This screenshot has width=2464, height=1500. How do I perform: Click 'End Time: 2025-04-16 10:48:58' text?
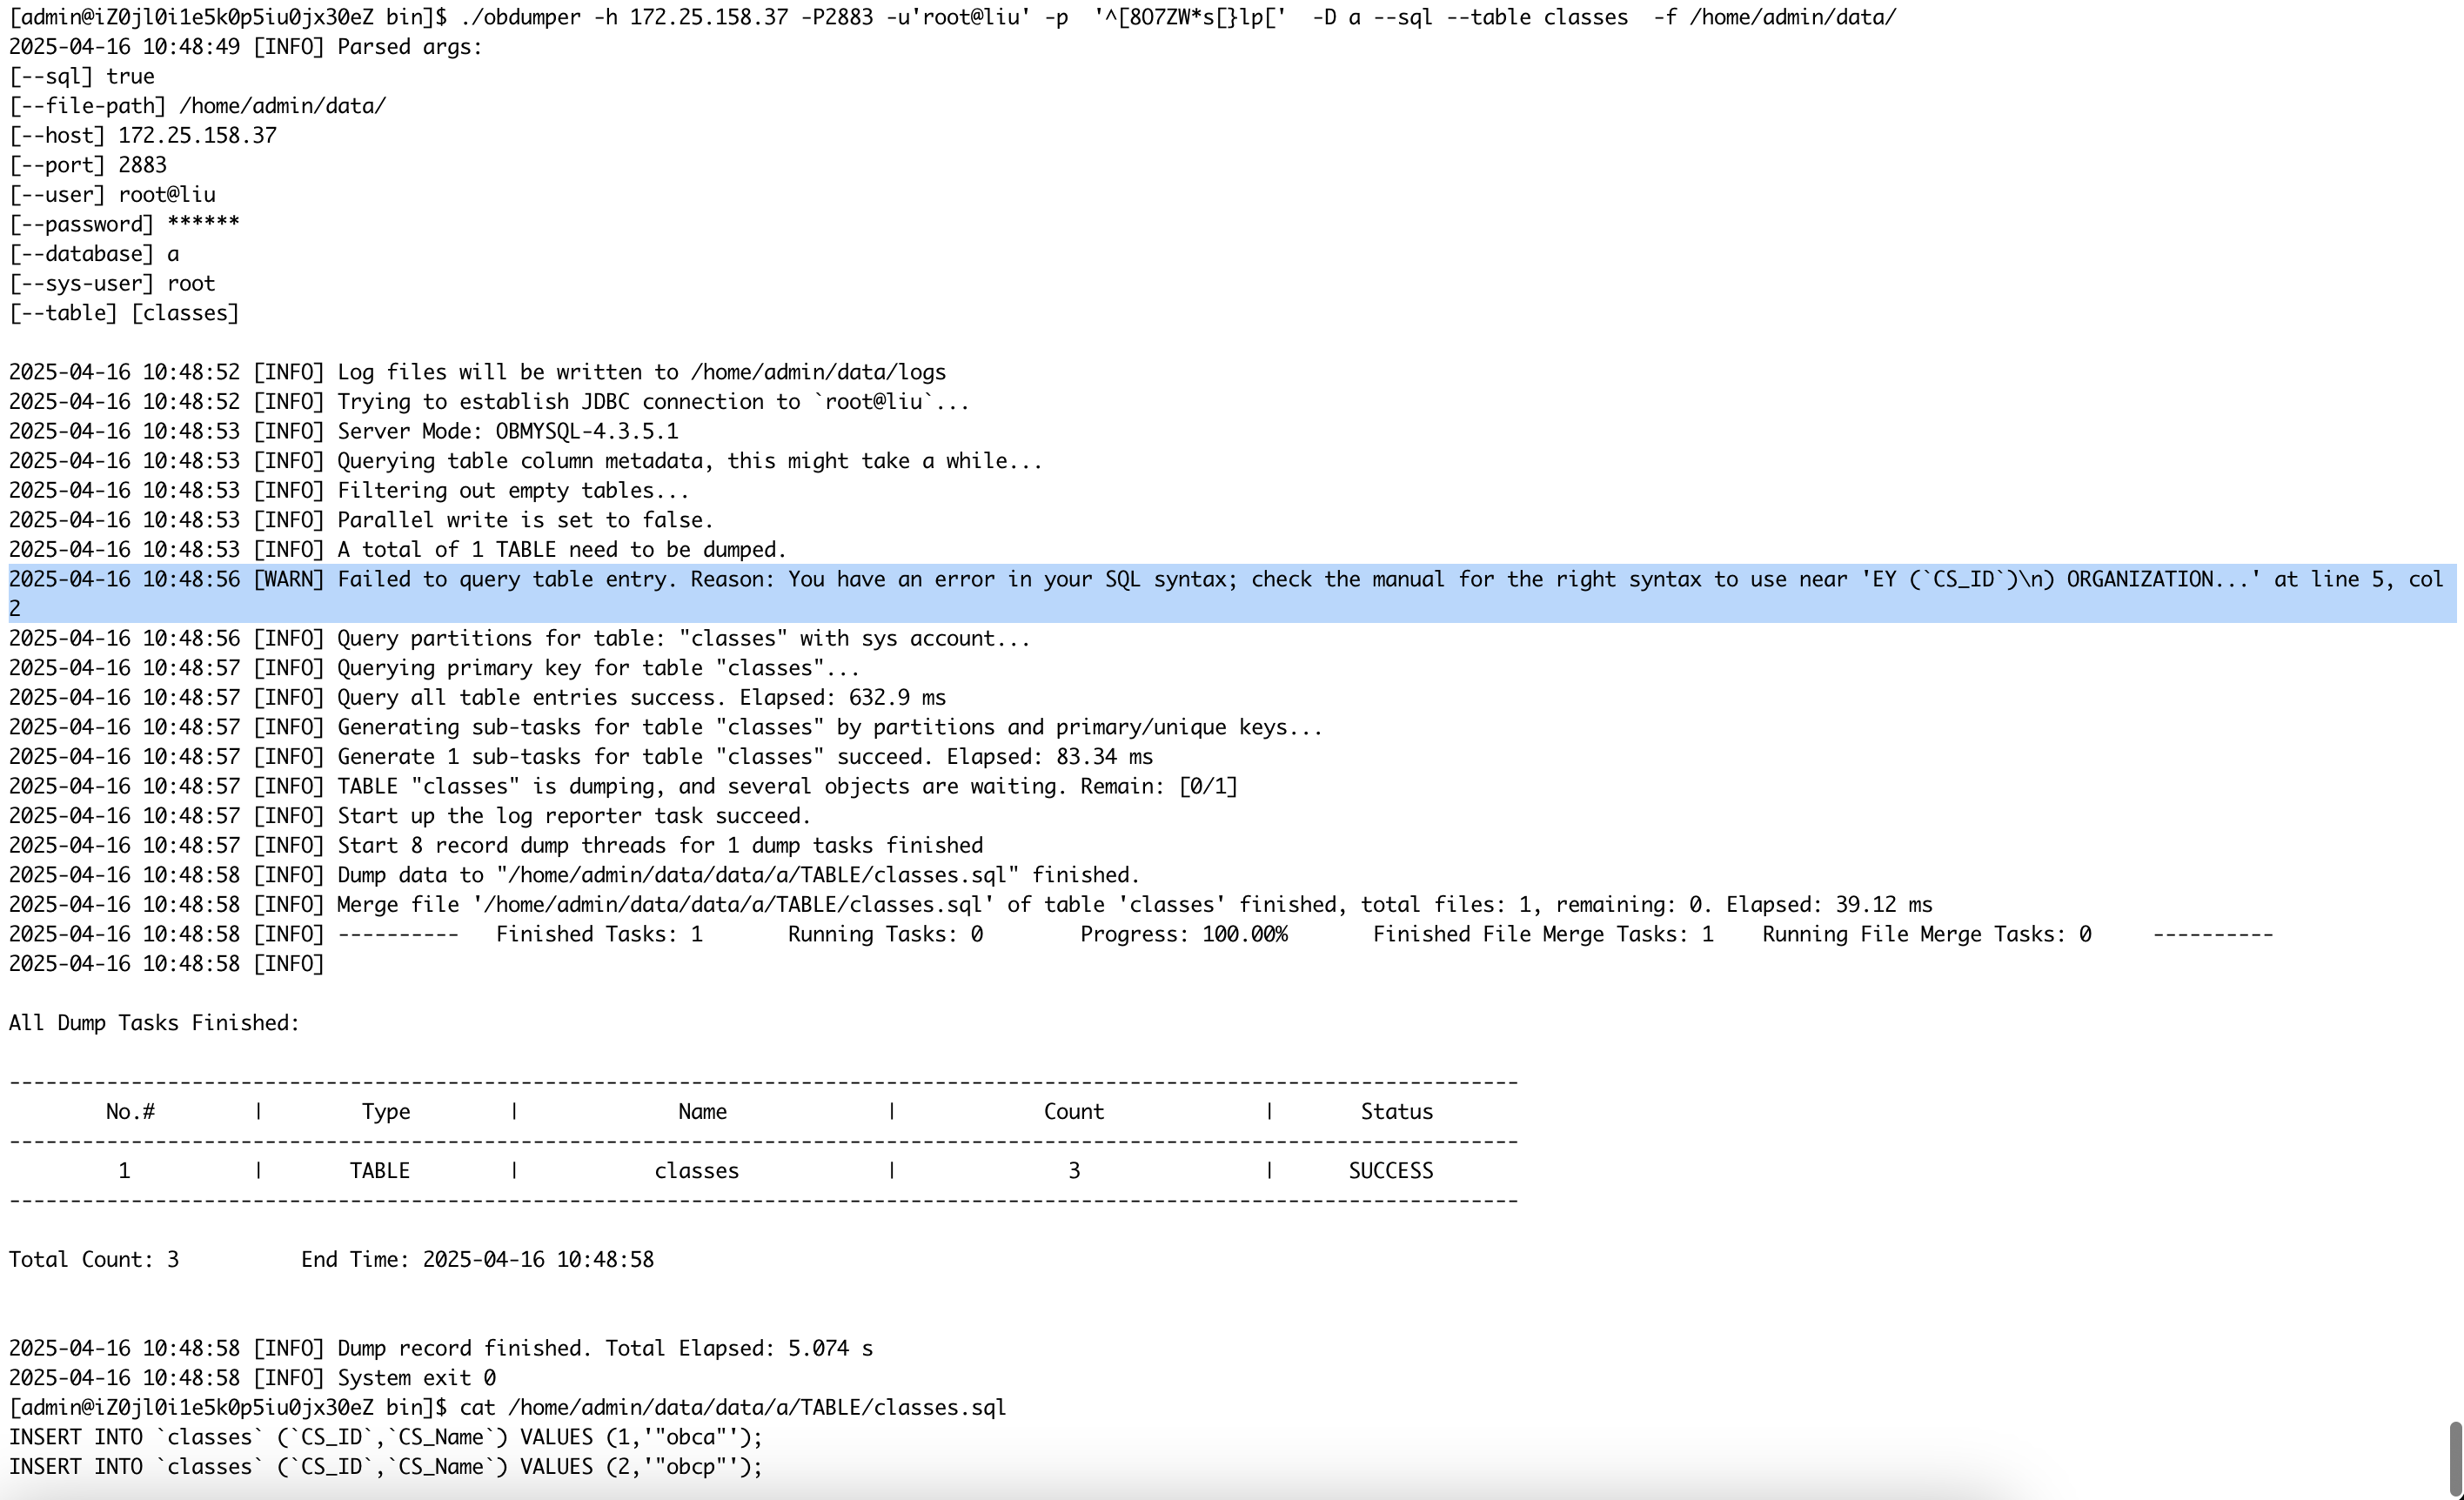478,1260
